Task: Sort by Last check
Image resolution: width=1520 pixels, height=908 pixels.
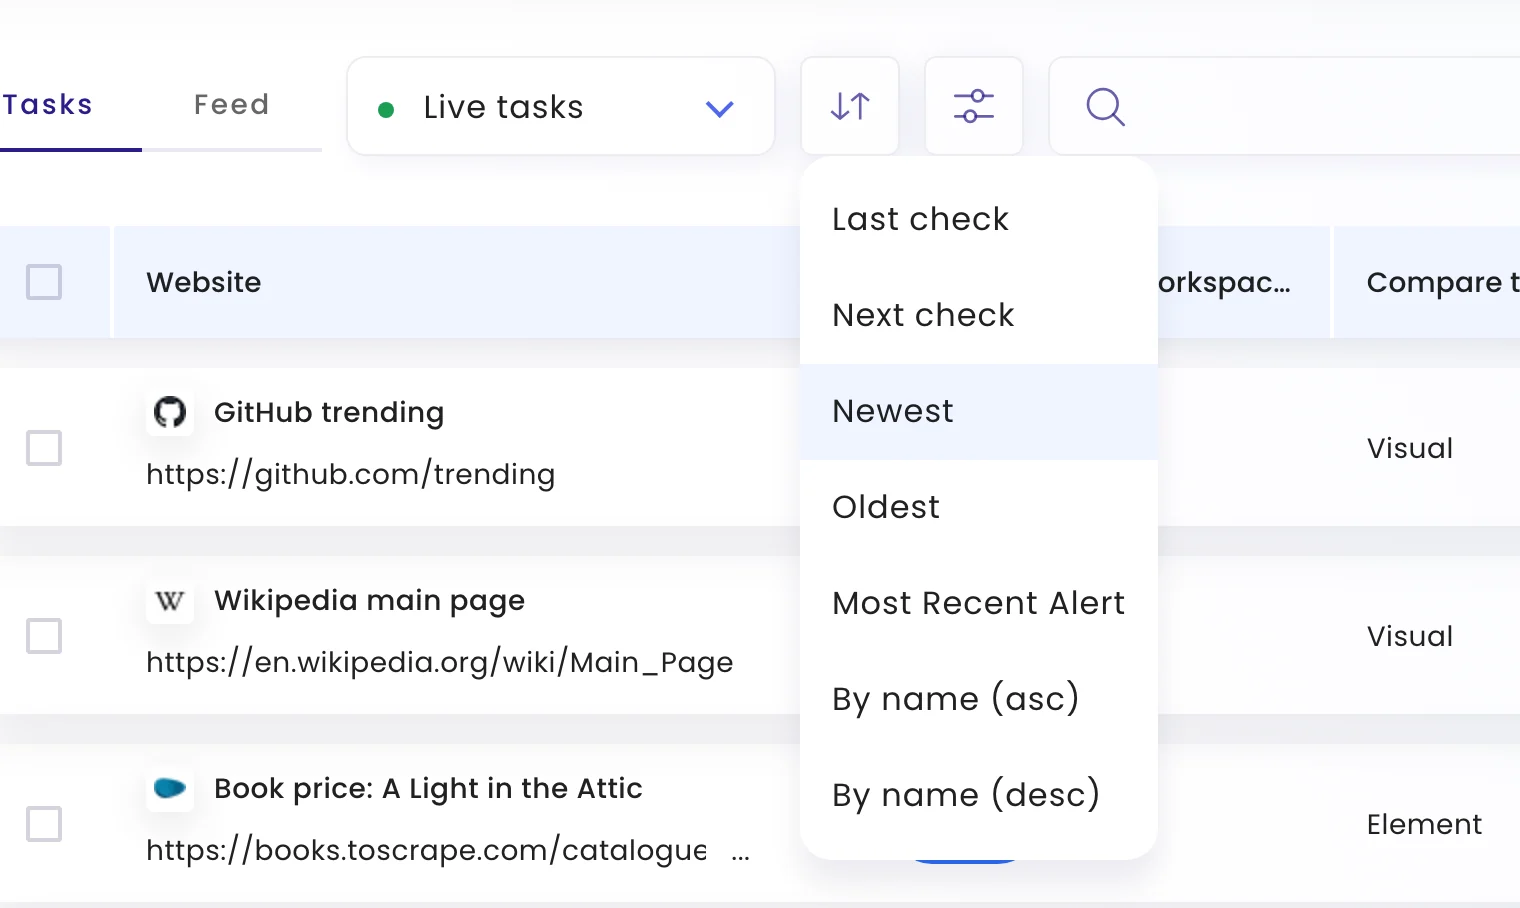Action: 979,219
